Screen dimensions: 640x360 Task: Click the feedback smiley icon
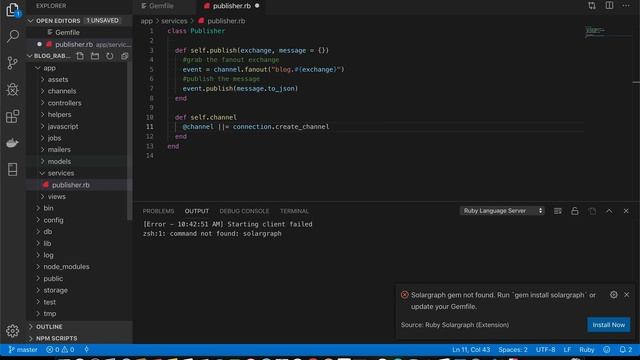(607, 350)
